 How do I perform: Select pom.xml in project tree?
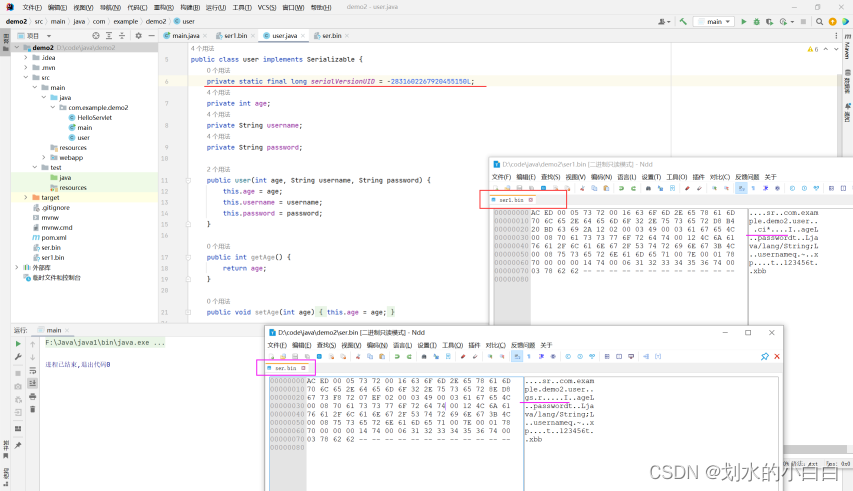54,238
